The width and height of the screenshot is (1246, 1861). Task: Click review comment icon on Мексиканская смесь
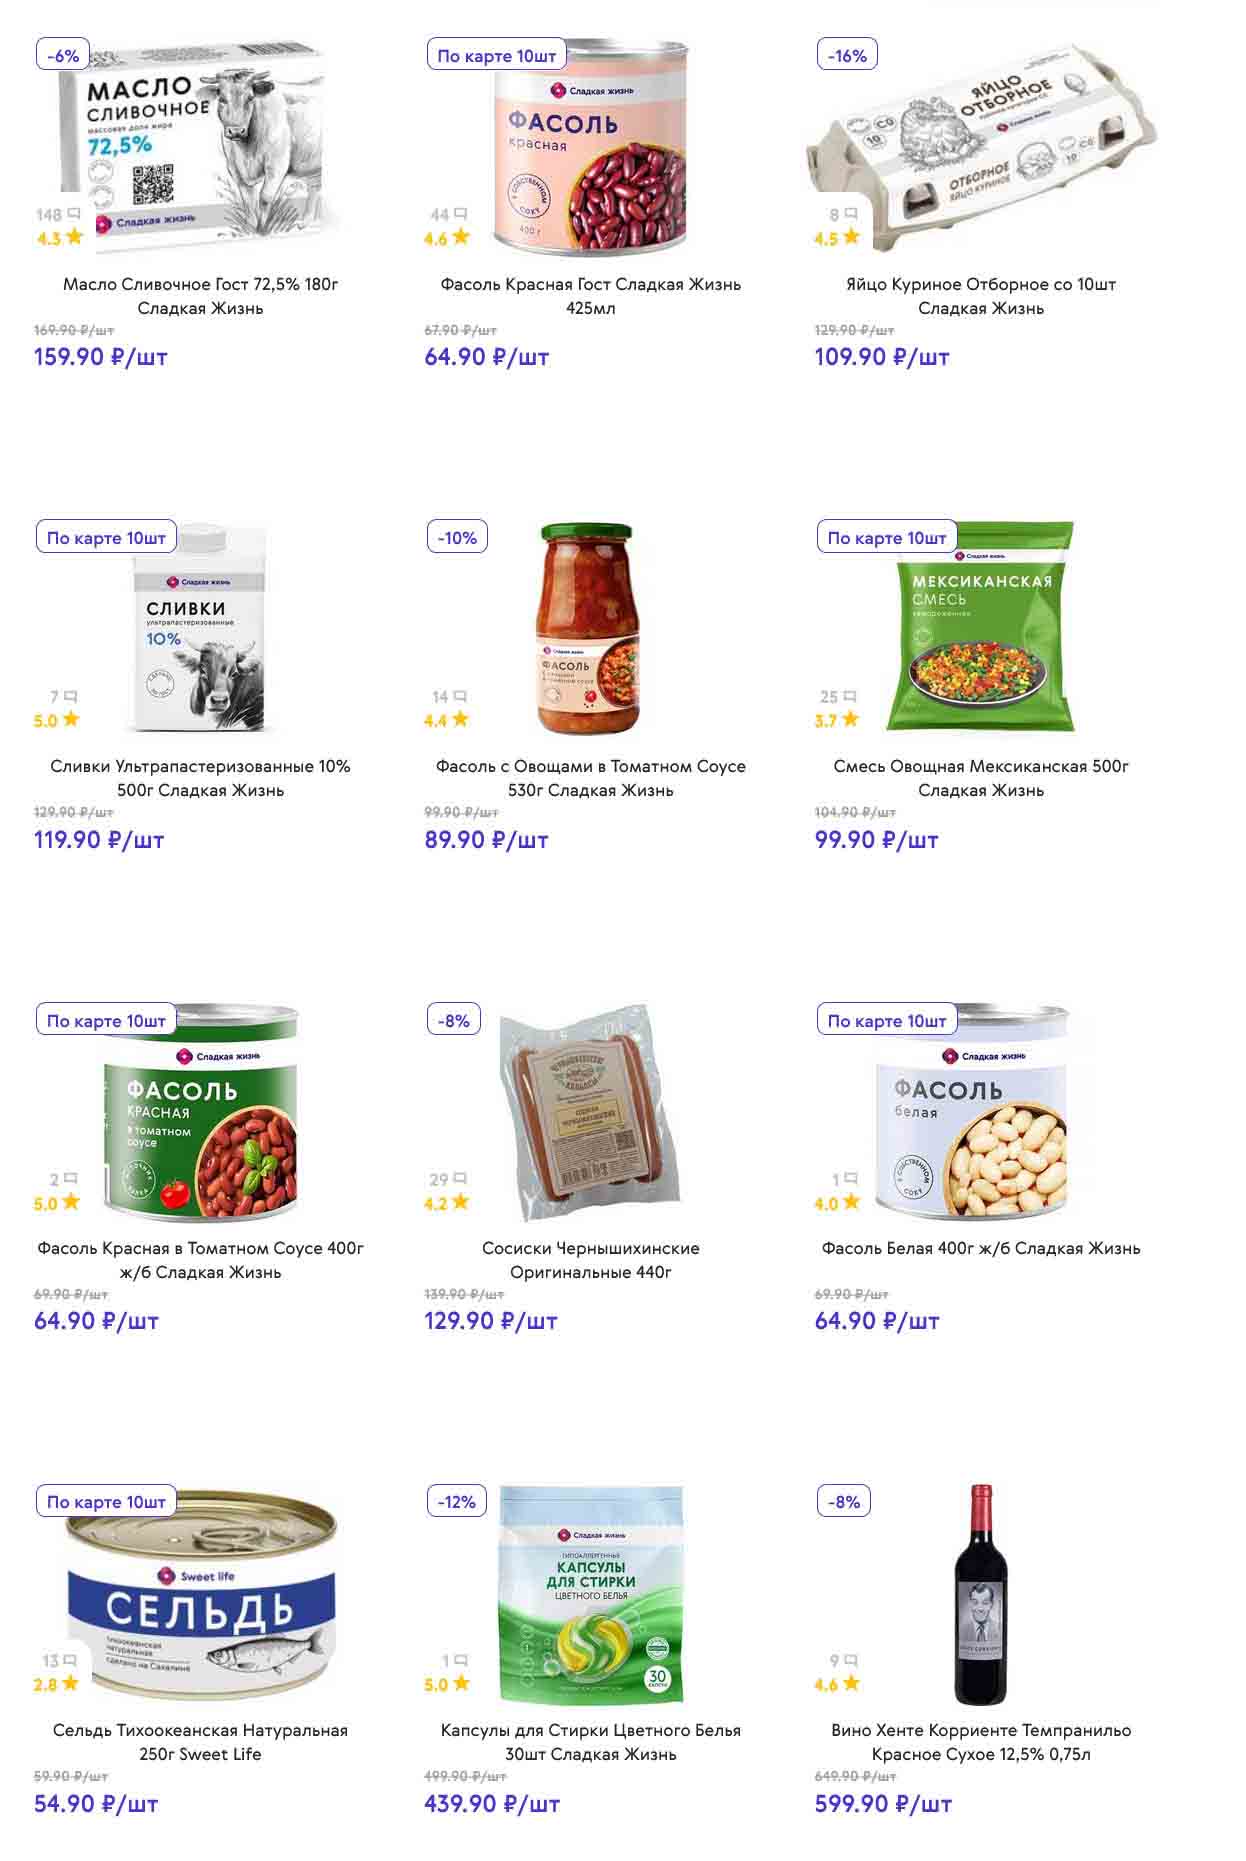tap(851, 696)
